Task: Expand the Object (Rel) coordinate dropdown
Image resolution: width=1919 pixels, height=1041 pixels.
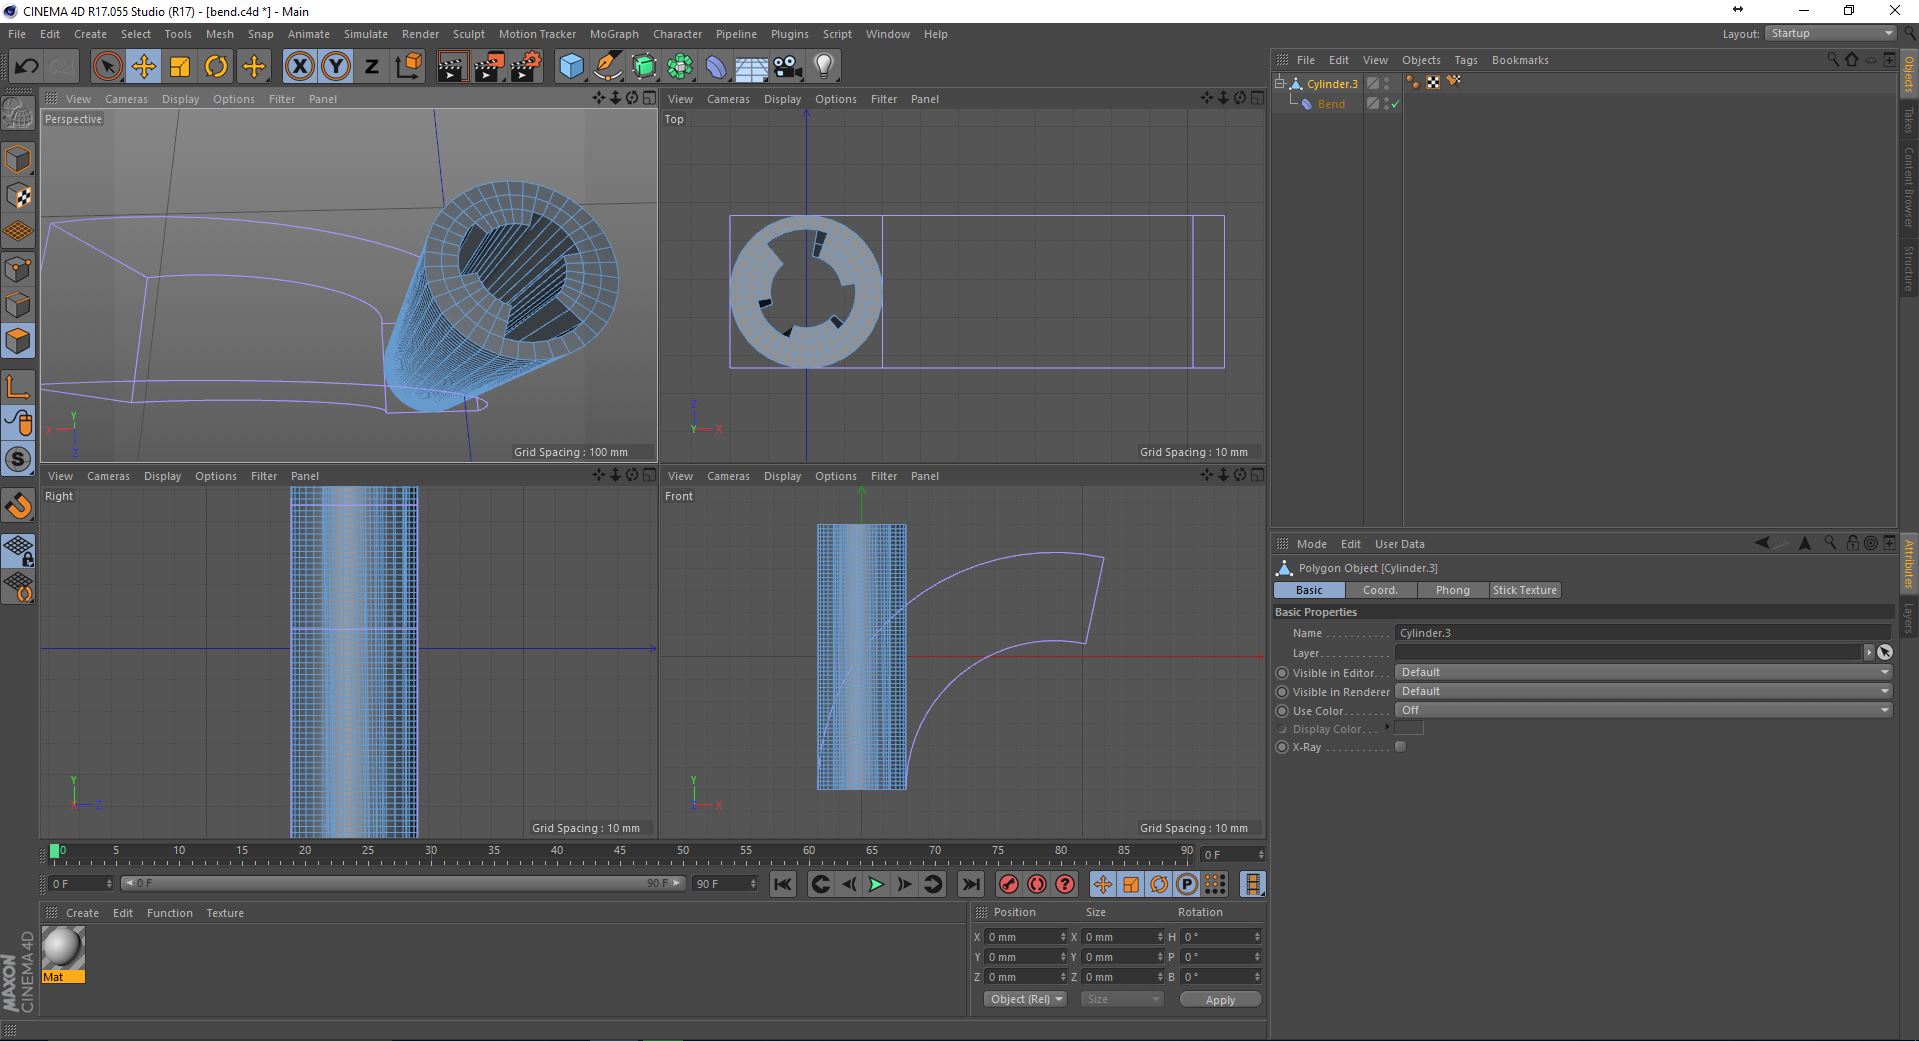Action: (1026, 999)
